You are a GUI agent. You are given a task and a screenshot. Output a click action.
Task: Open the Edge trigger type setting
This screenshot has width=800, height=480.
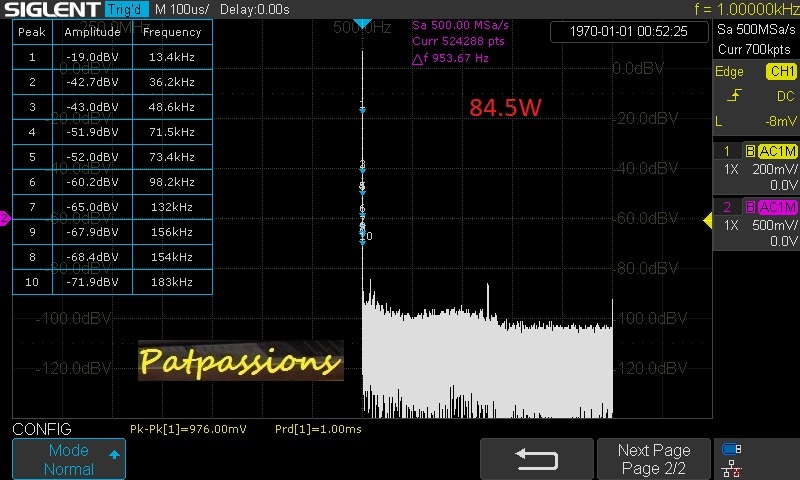(729, 71)
